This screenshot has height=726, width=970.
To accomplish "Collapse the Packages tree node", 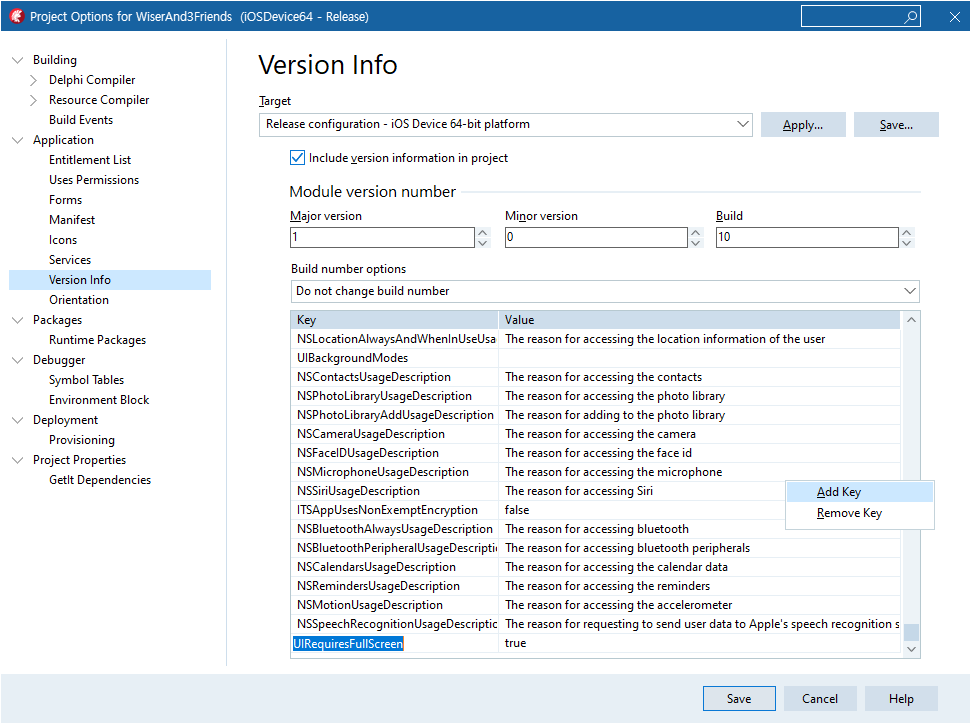I will click(17, 320).
